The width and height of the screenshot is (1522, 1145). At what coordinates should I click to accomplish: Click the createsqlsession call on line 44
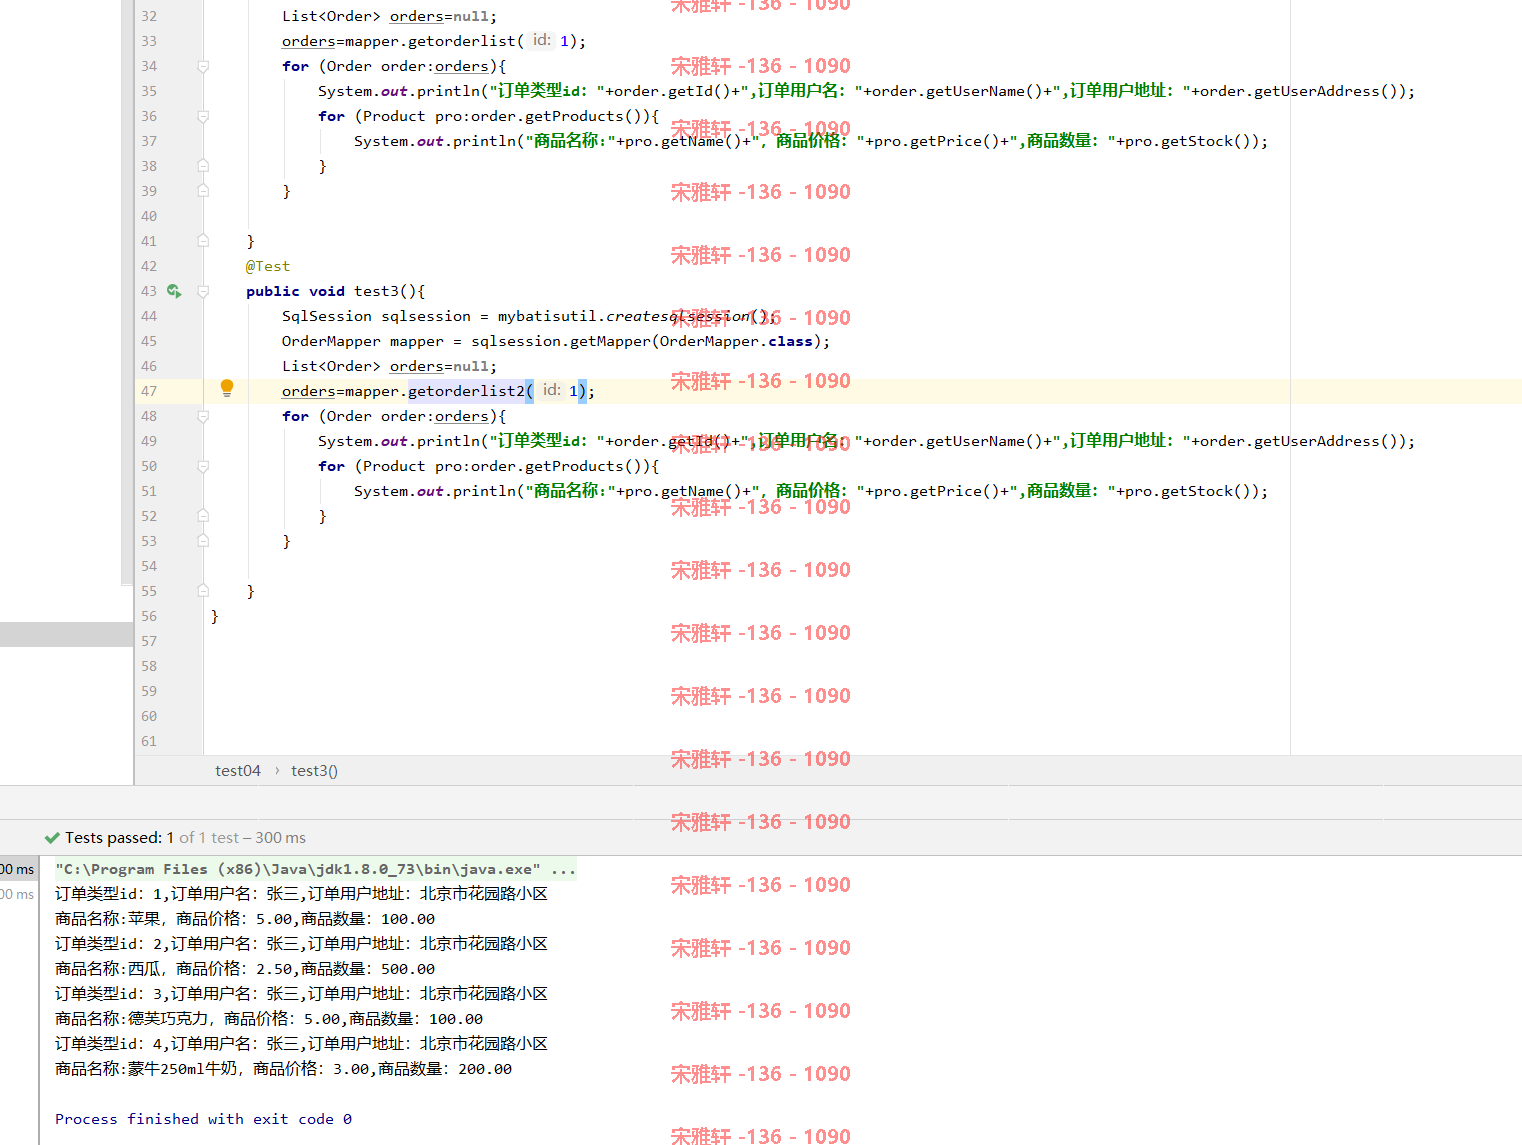click(678, 316)
